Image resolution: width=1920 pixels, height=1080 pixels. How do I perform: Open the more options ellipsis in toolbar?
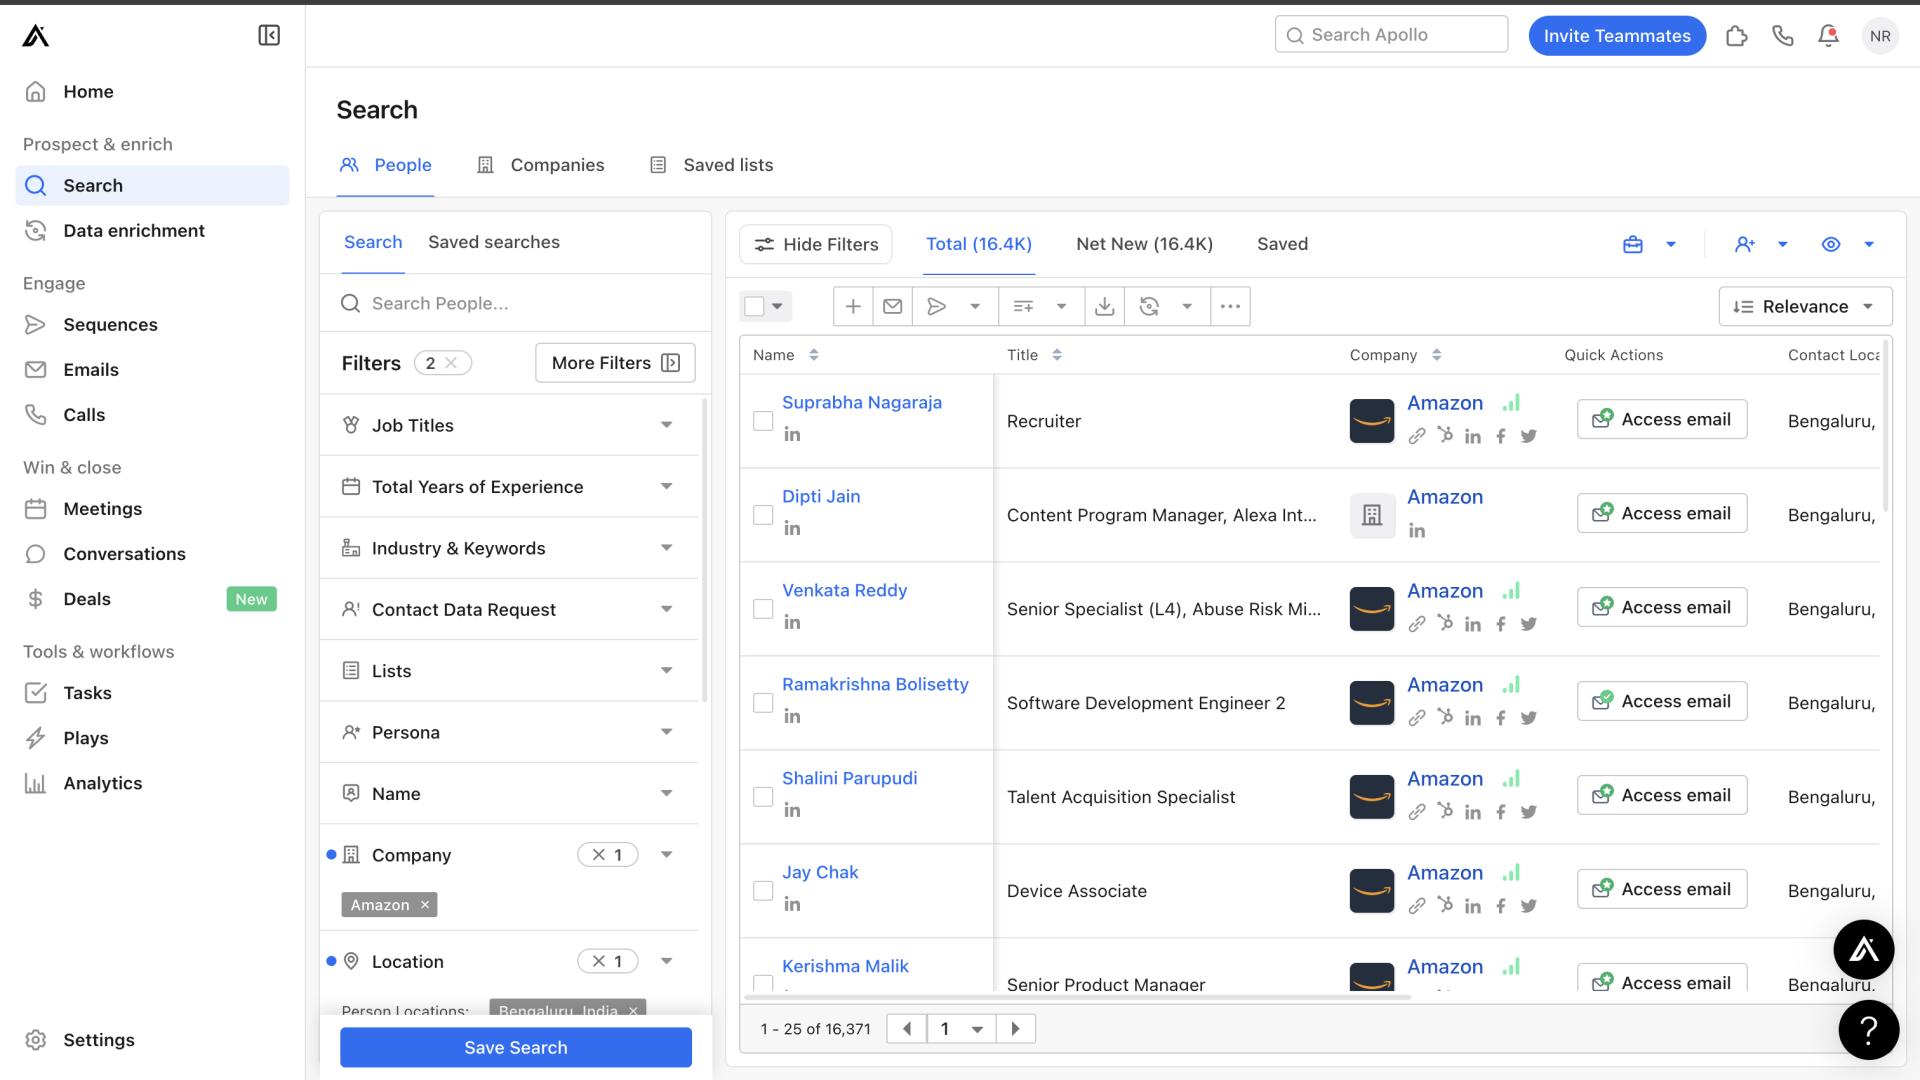click(x=1231, y=307)
